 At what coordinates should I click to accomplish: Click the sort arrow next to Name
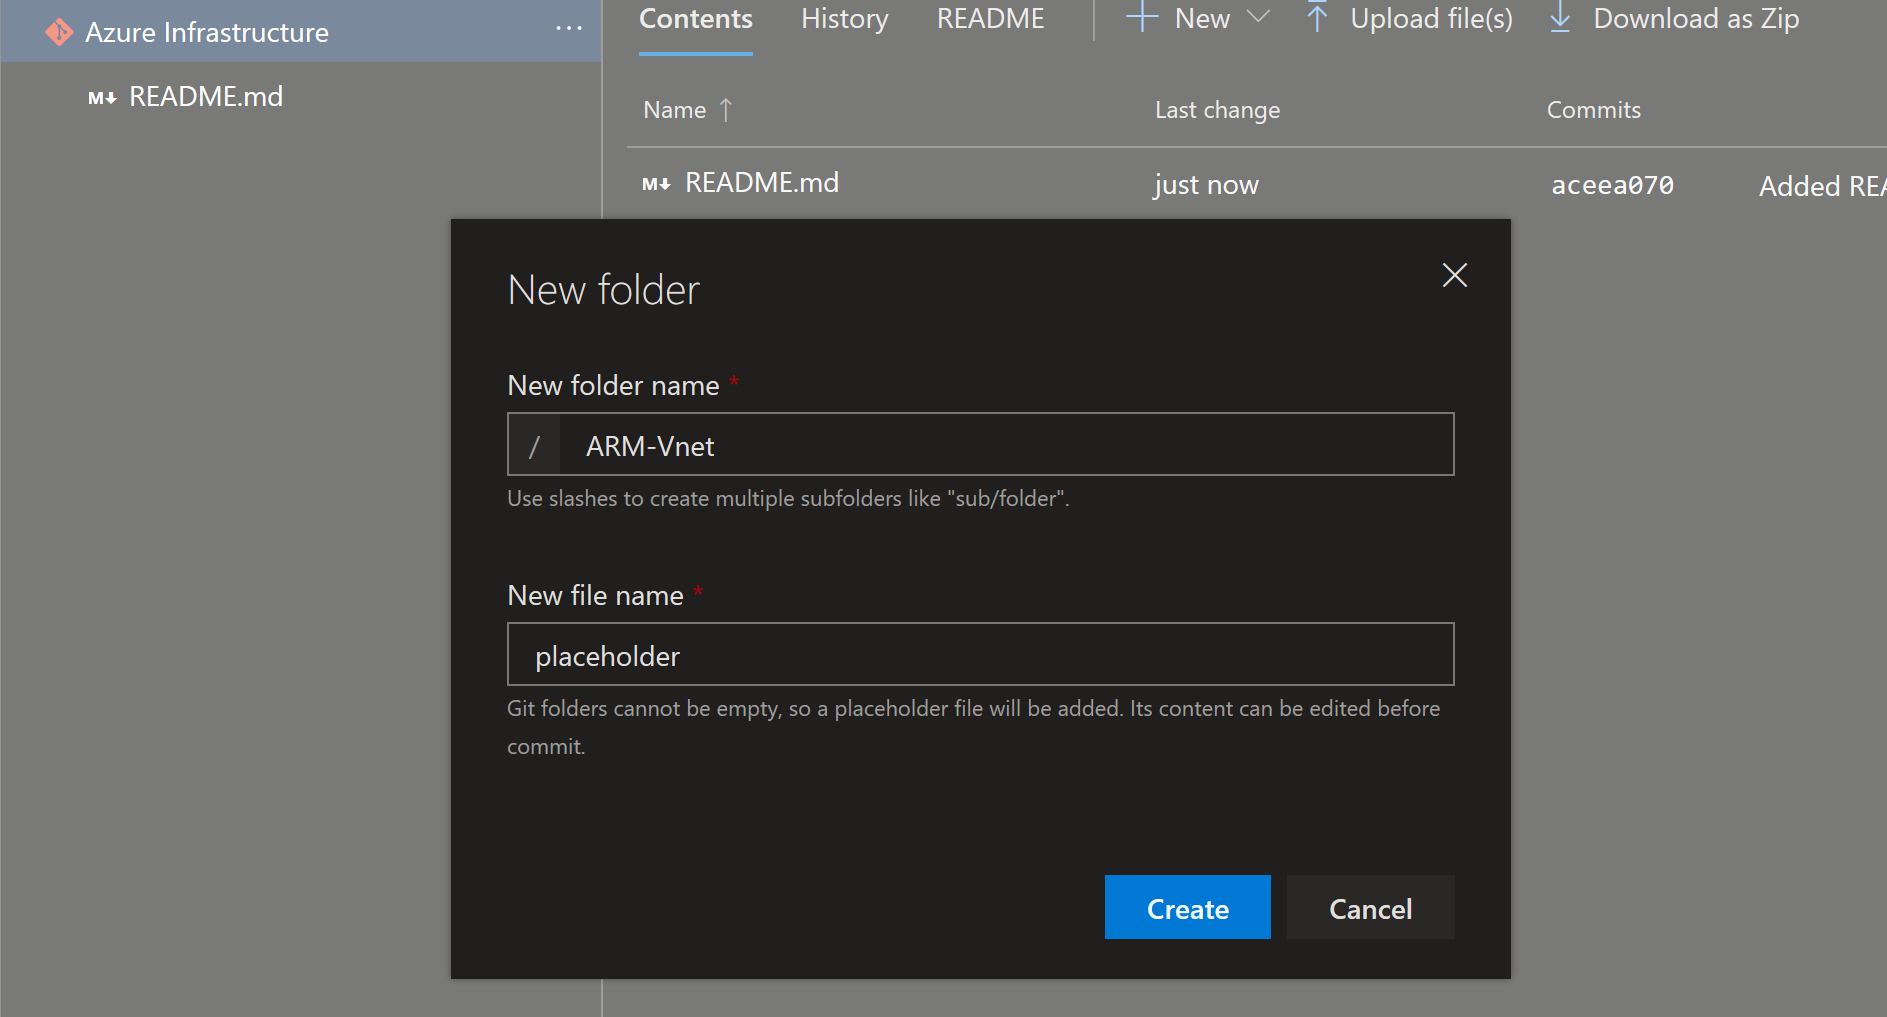point(726,109)
